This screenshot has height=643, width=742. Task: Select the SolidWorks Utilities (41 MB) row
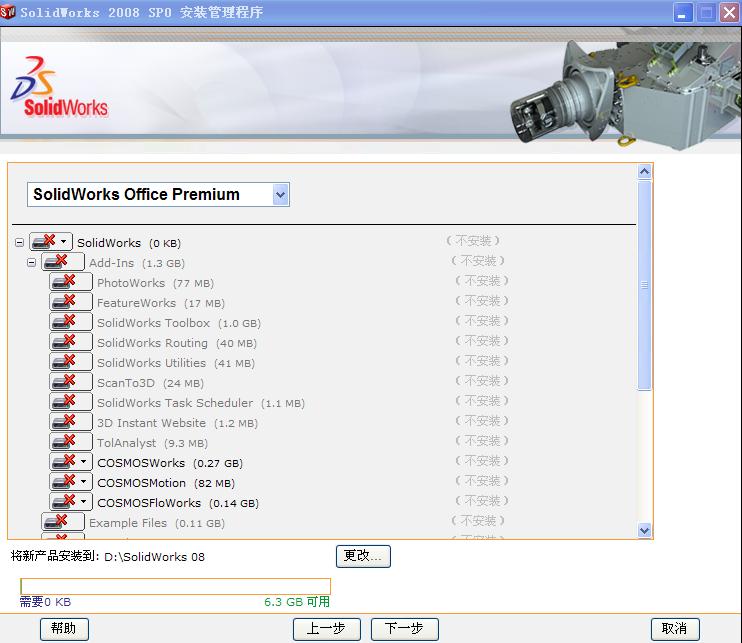click(x=176, y=363)
